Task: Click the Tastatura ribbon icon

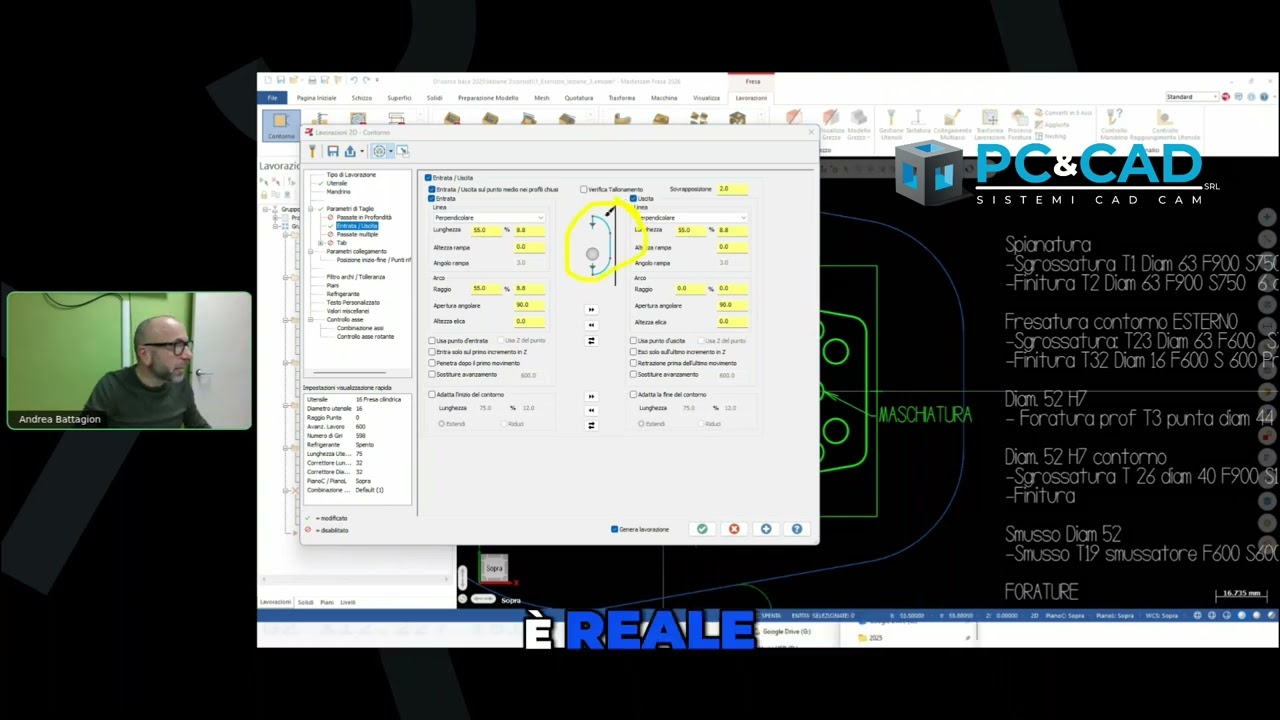Action: tap(919, 123)
